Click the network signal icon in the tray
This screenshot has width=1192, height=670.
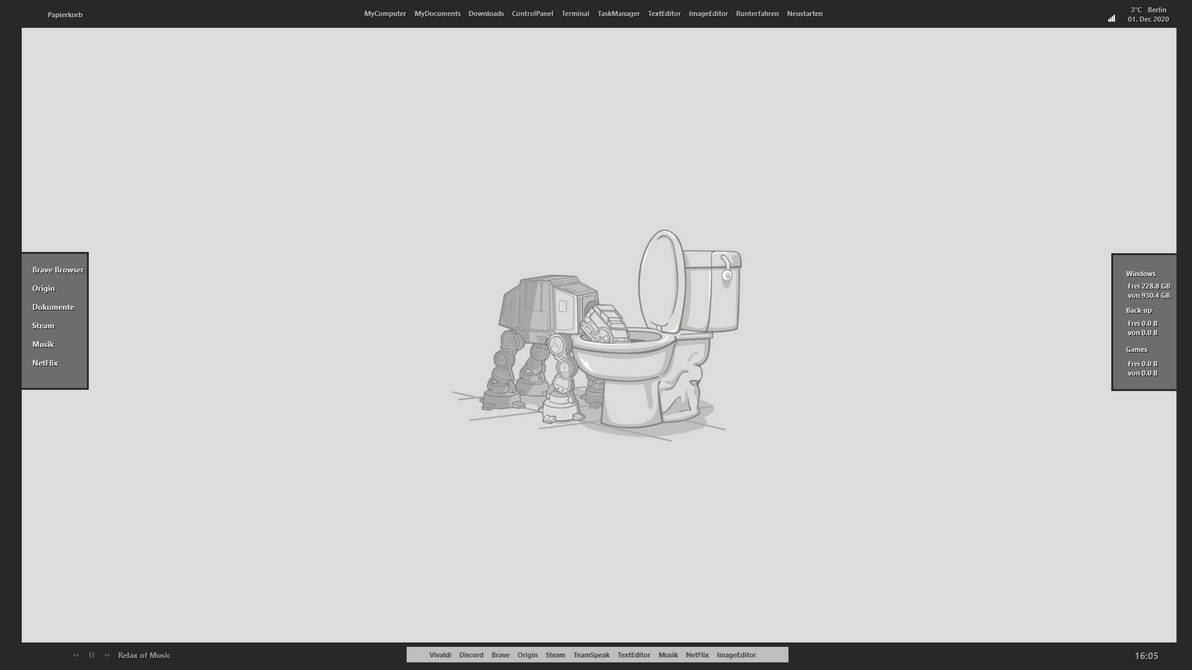(1109, 16)
